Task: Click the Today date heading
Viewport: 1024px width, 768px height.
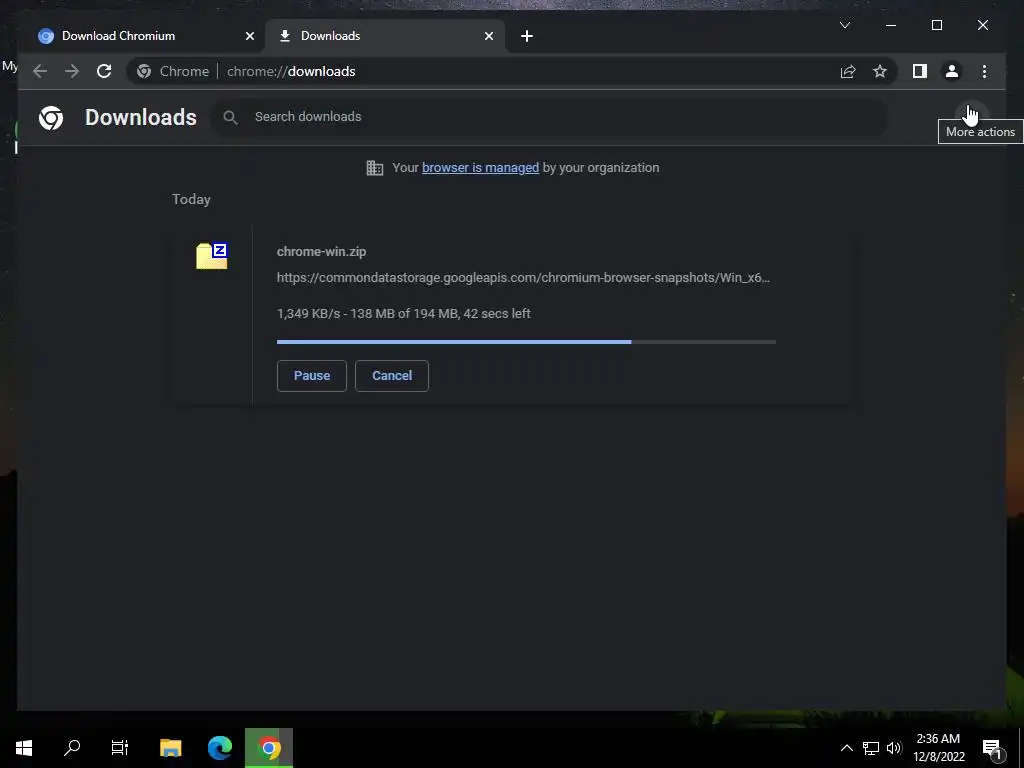Action: tap(191, 199)
